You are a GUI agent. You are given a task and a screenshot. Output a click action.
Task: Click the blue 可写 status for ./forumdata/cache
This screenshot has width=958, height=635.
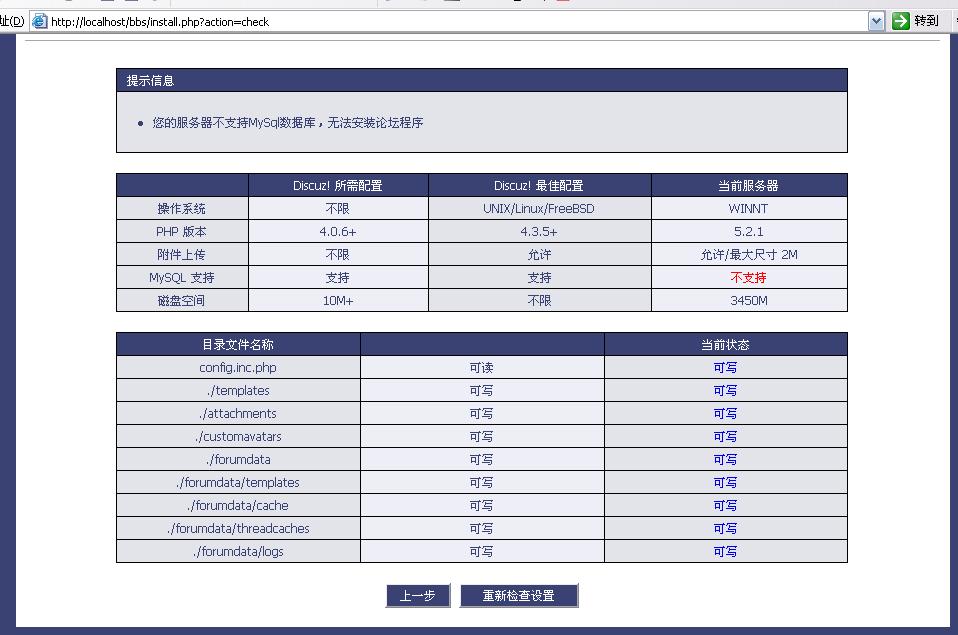coord(725,505)
